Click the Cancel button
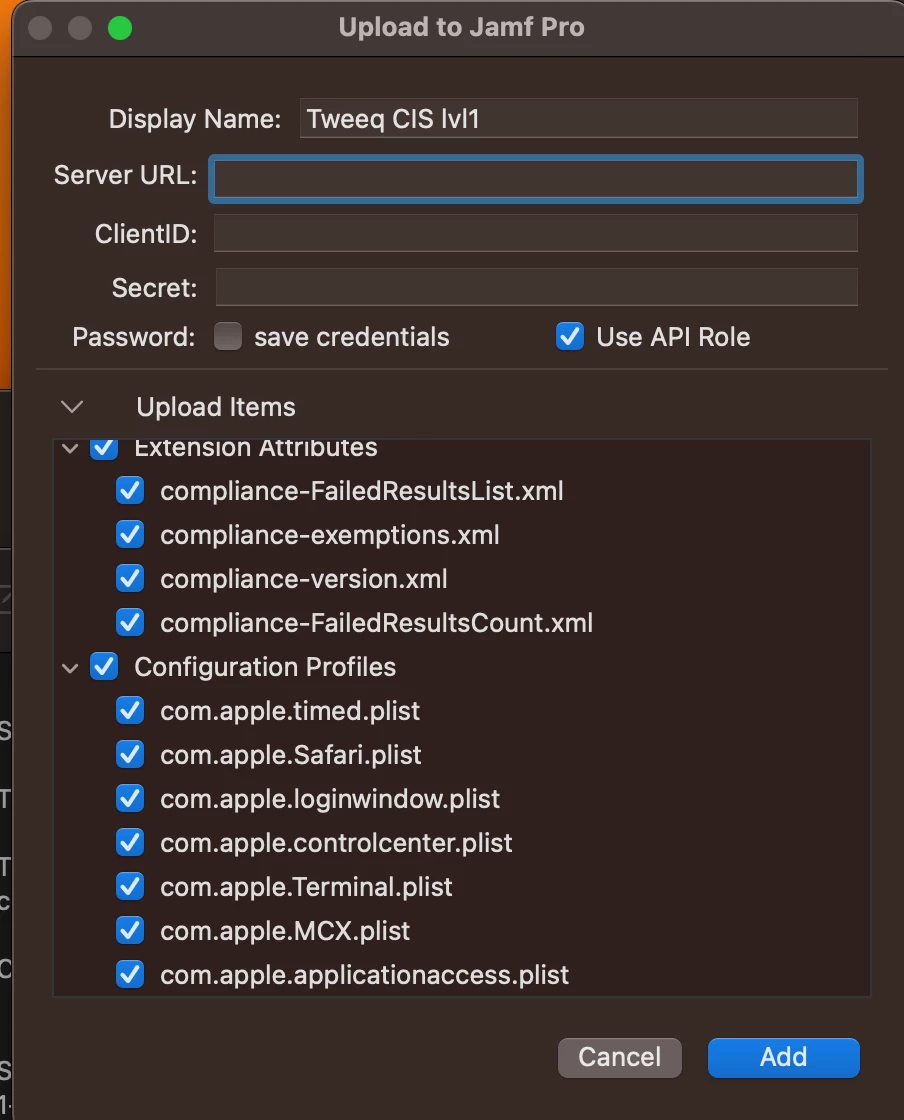Image resolution: width=904 pixels, height=1120 pixels. pyautogui.click(x=620, y=1057)
